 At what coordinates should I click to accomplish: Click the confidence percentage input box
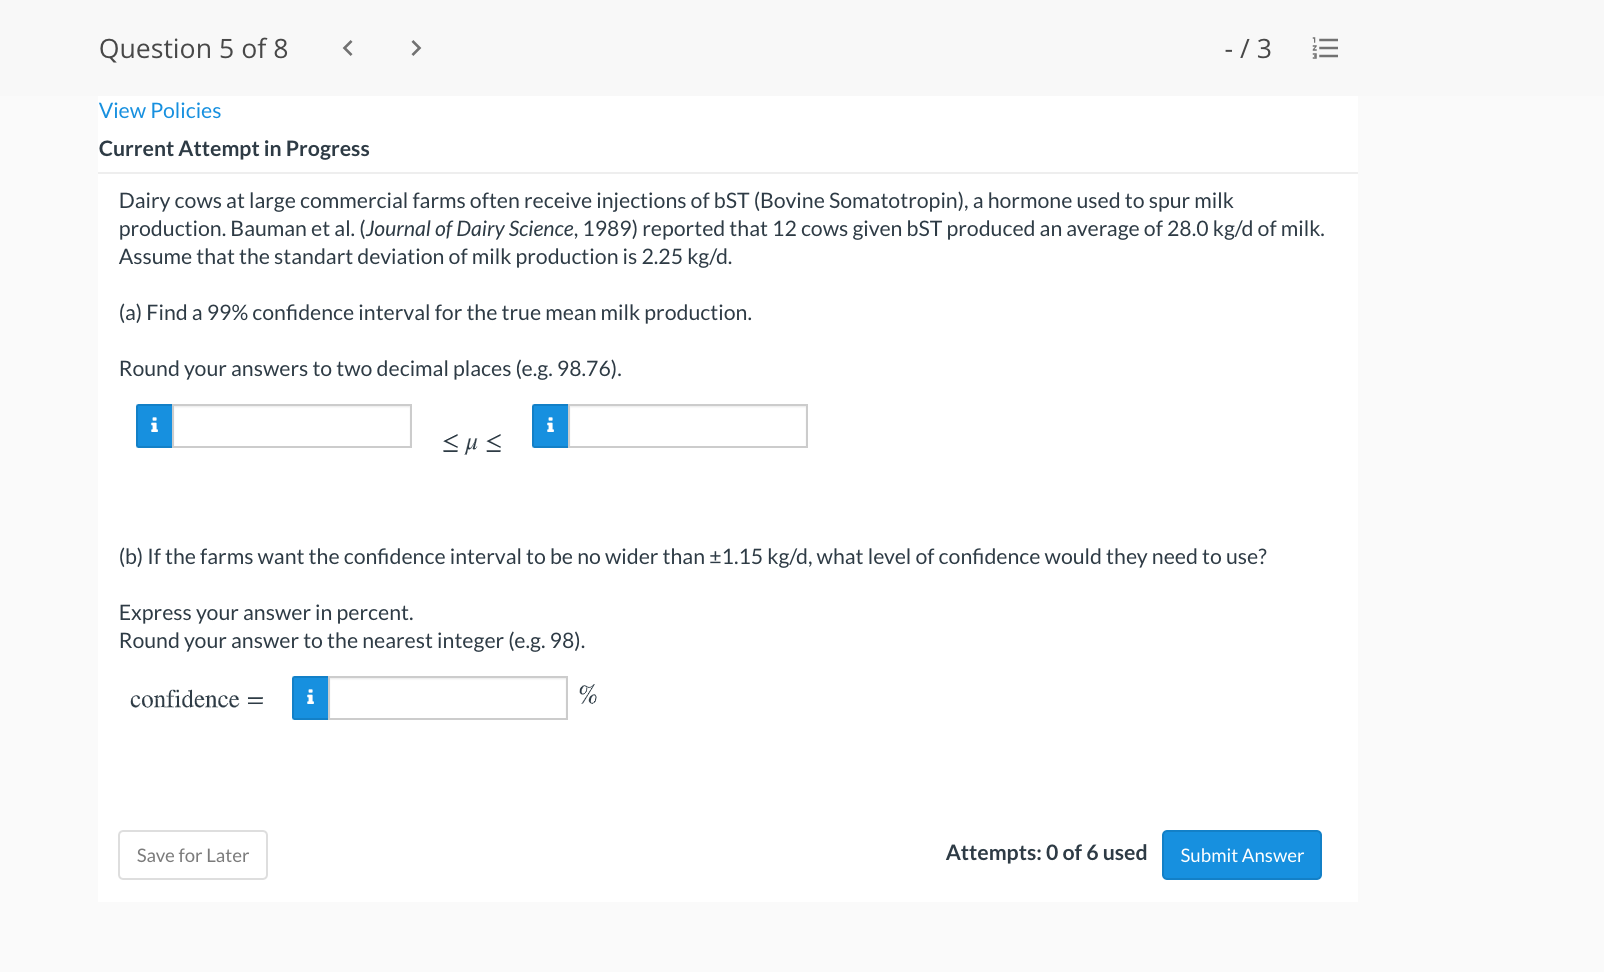[x=447, y=698]
